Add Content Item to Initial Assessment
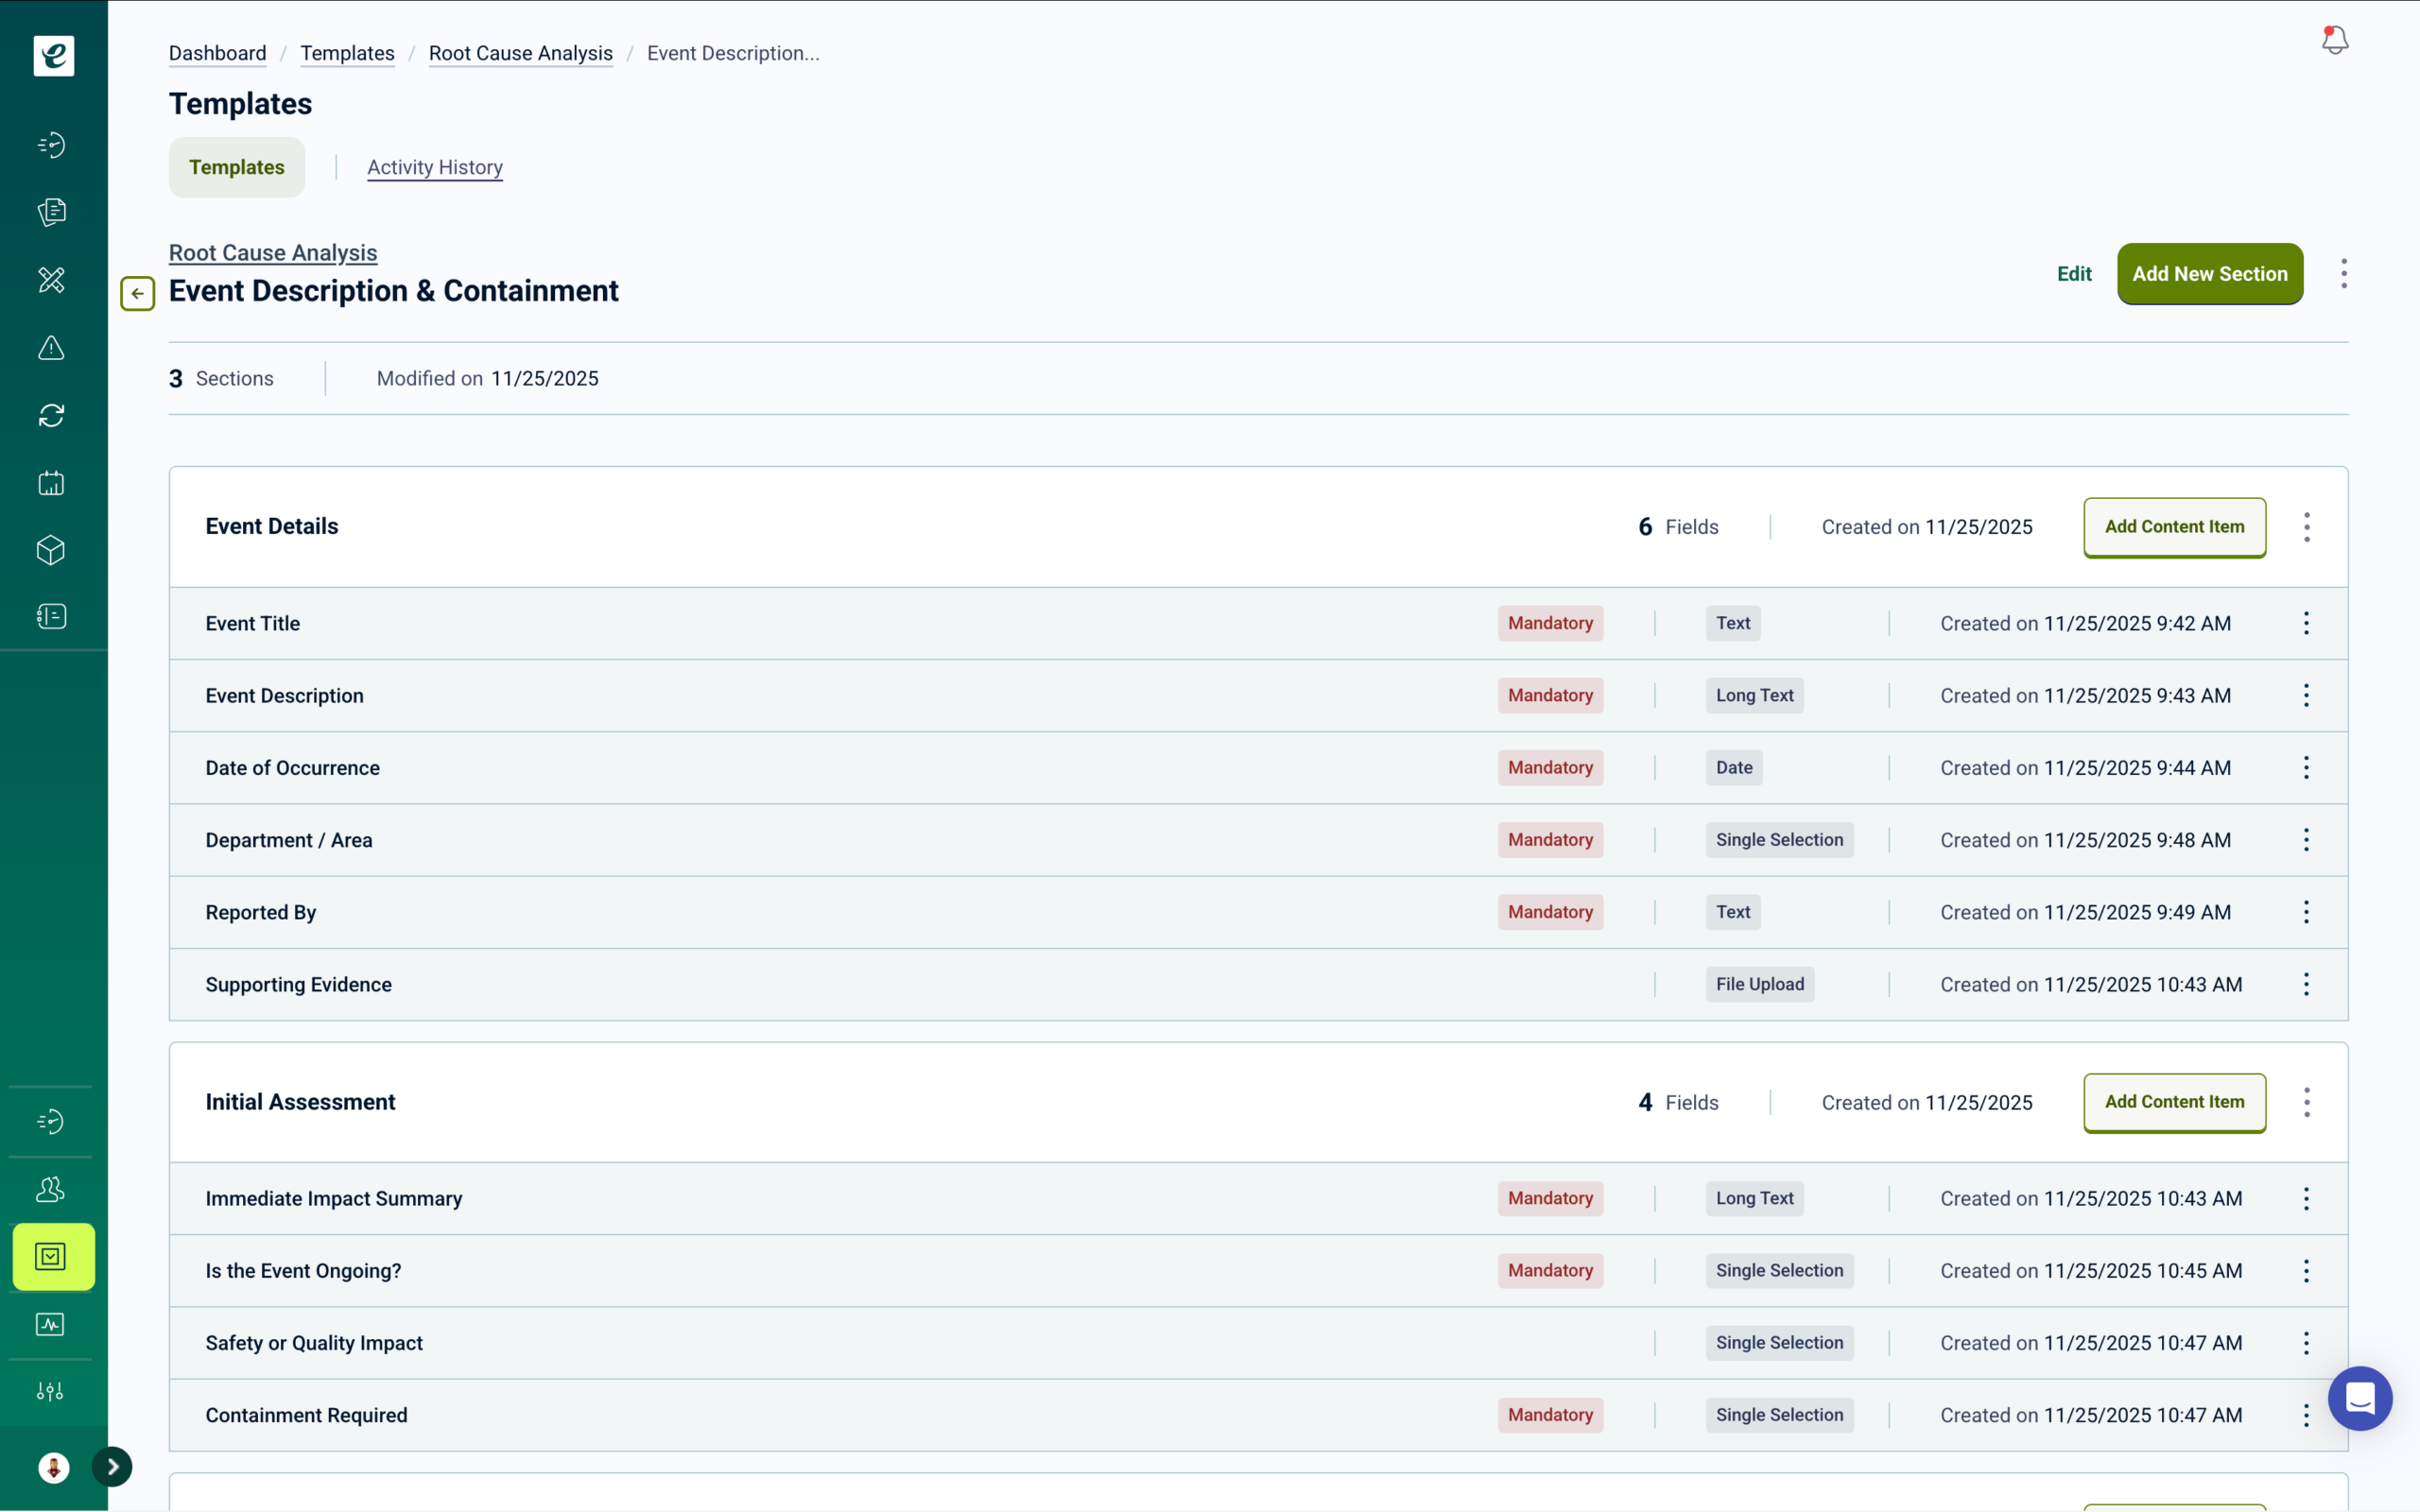Screen dimensions: 2420x1512 [2174, 1102]
